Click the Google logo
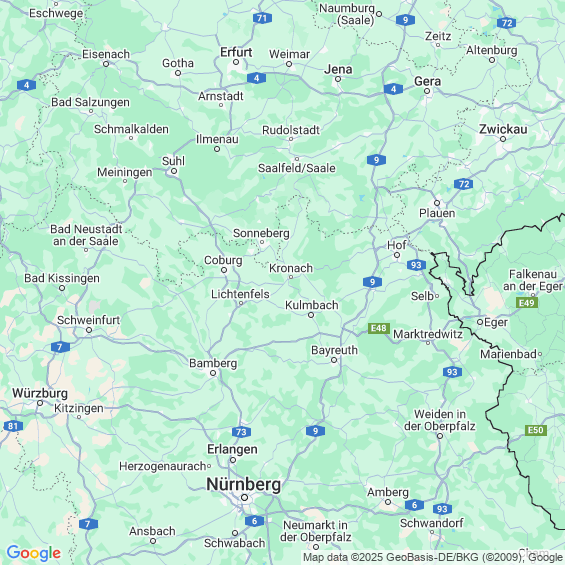Image resolution: width=565 pixels, height=565 pixels. (x=34, y=553)
